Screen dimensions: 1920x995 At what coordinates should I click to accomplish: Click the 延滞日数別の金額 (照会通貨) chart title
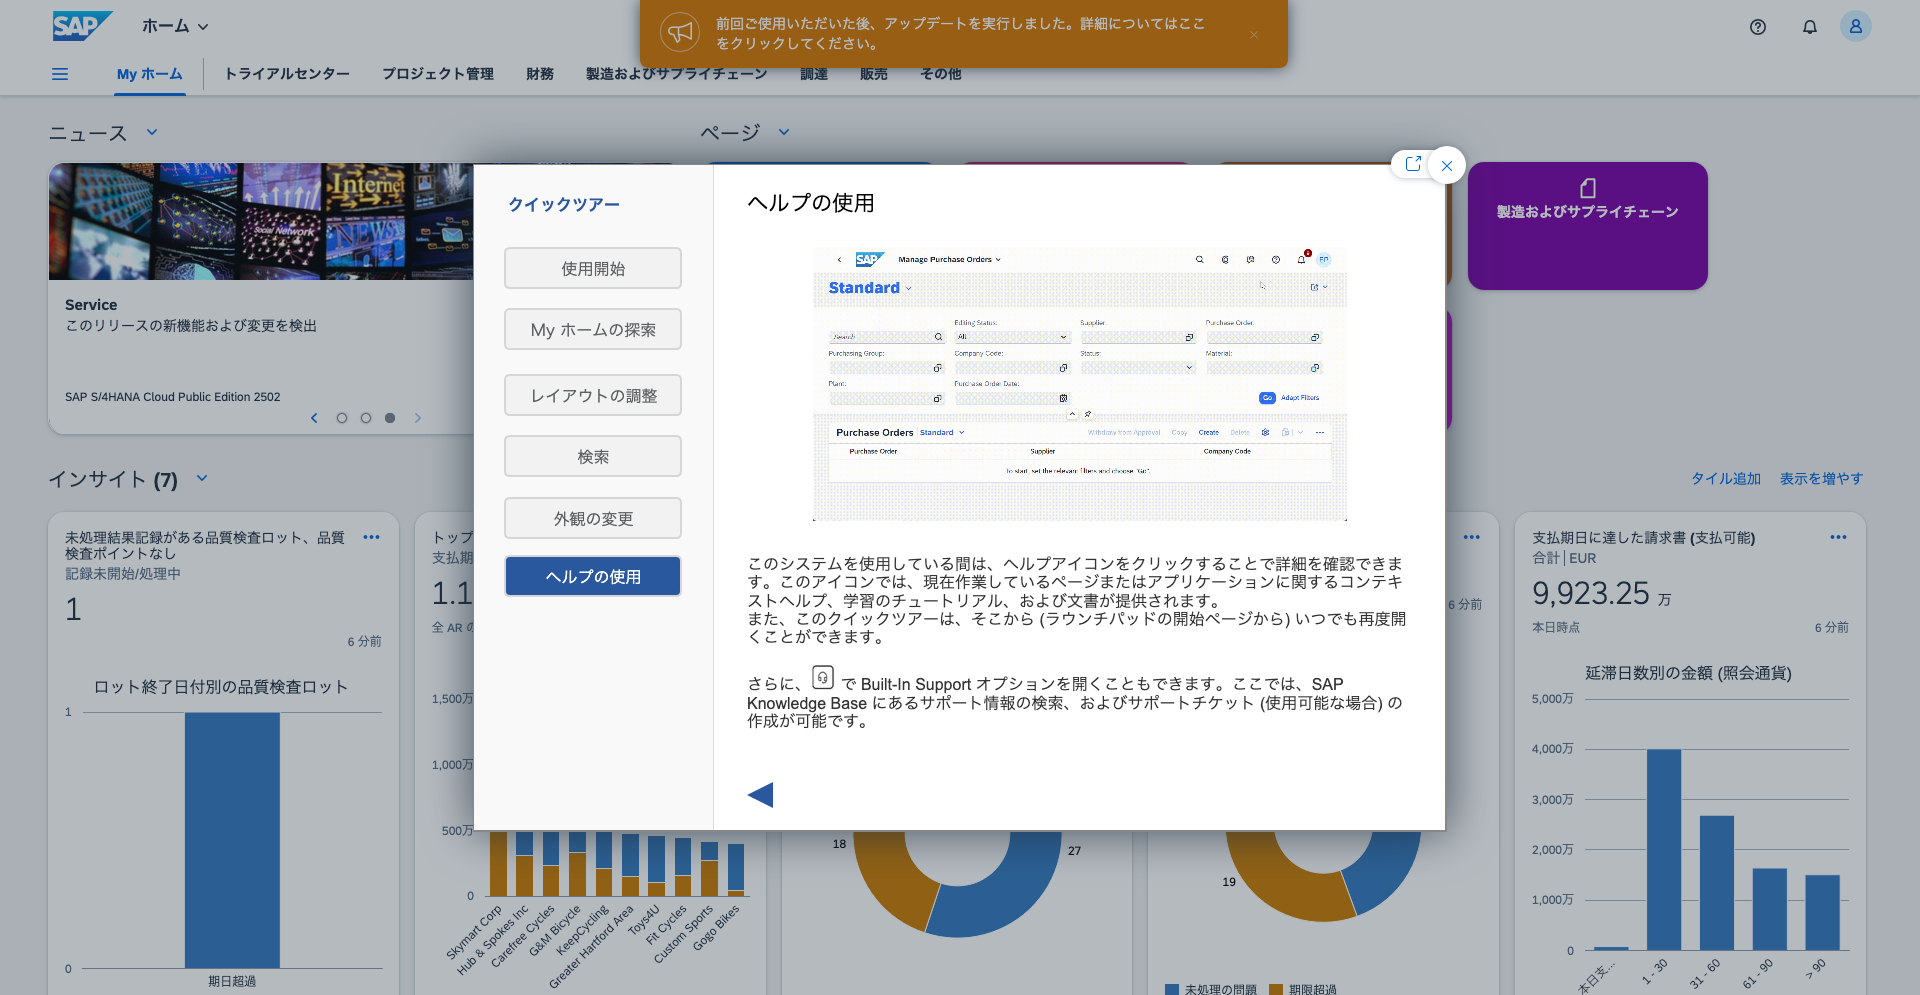tap(1689, 673)
